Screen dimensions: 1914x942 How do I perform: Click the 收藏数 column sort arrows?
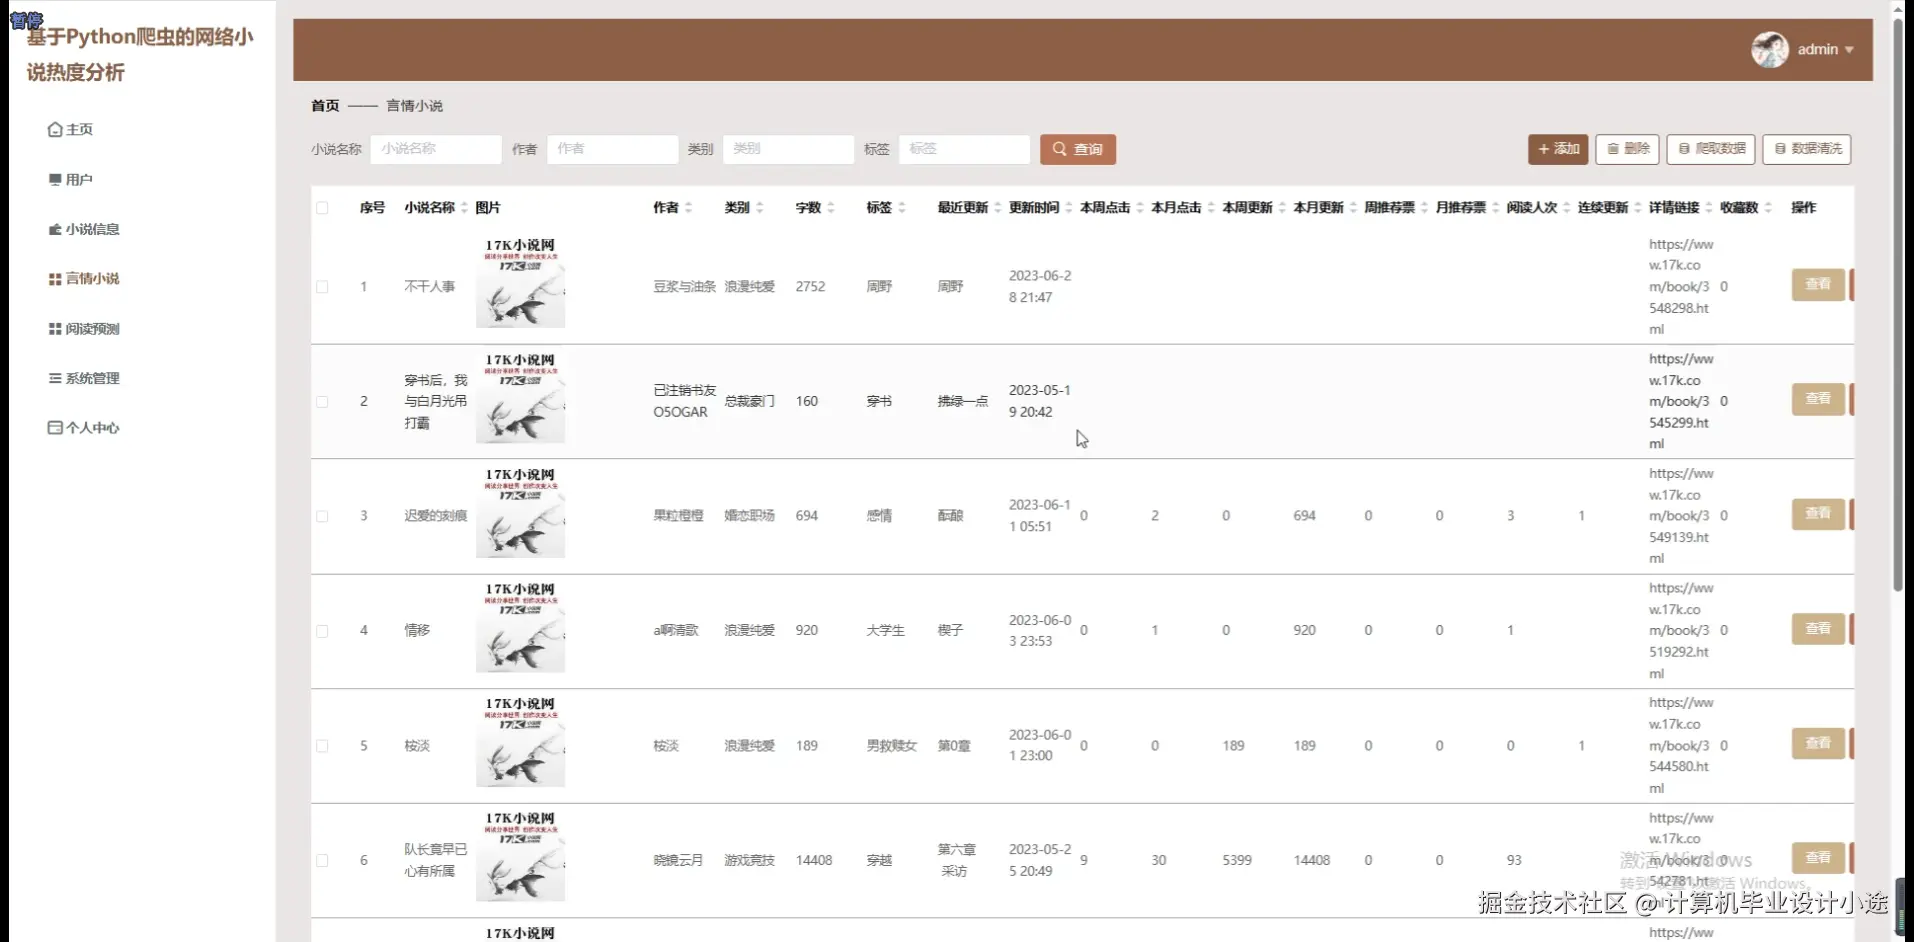click(x=1767, y=208)
